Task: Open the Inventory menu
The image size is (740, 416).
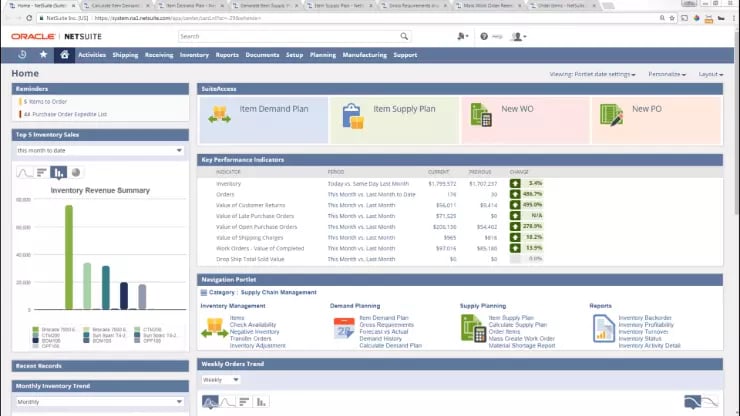Action: tap(194, 55)
